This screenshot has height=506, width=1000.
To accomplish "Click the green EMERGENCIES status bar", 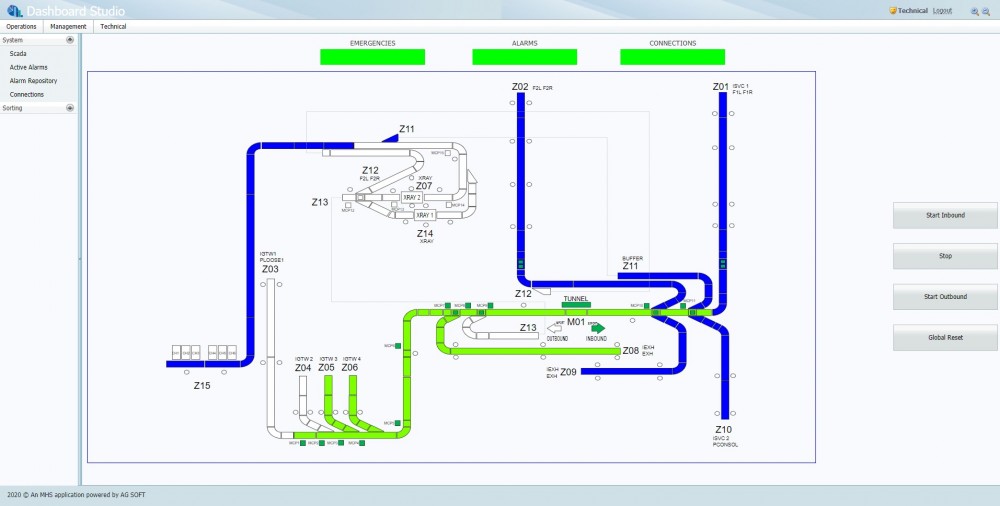I will [372, 57].
